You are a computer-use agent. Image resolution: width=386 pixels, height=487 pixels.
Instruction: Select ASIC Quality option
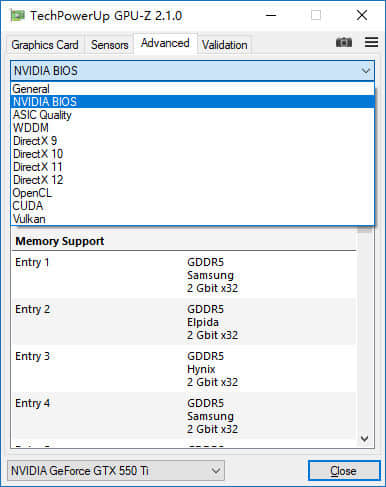(193, 115)
